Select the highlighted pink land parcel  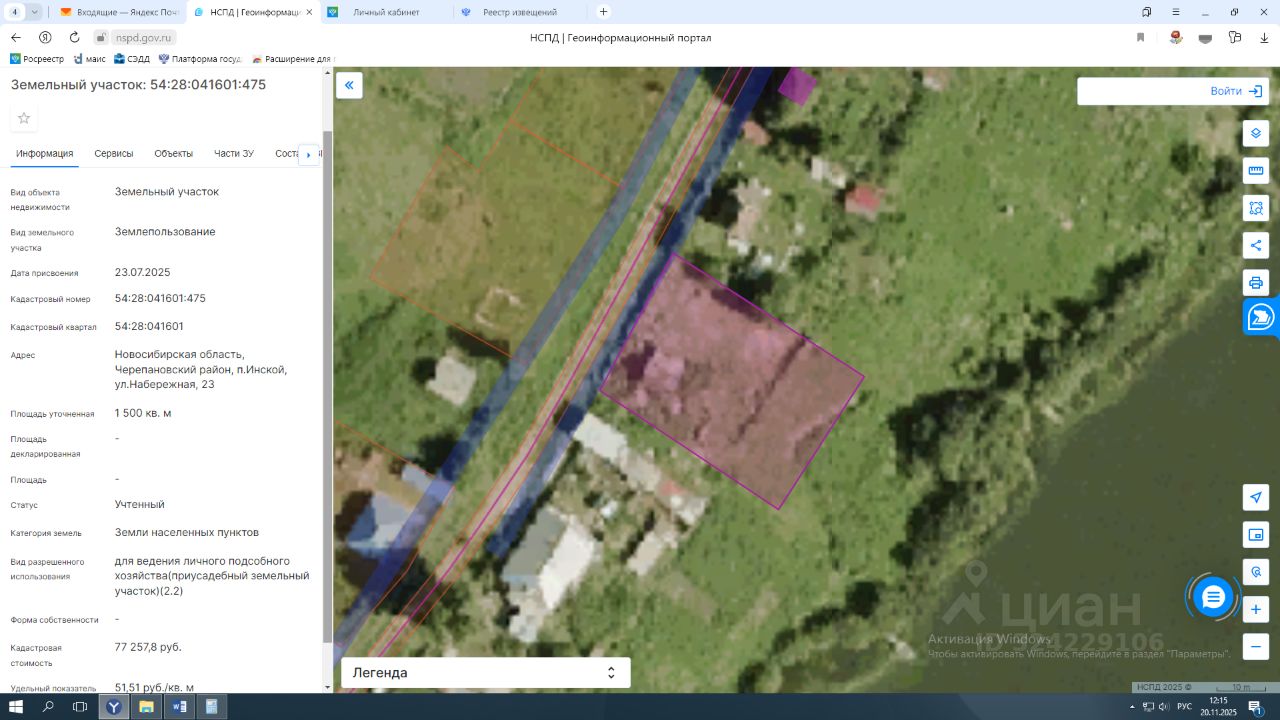733,380
